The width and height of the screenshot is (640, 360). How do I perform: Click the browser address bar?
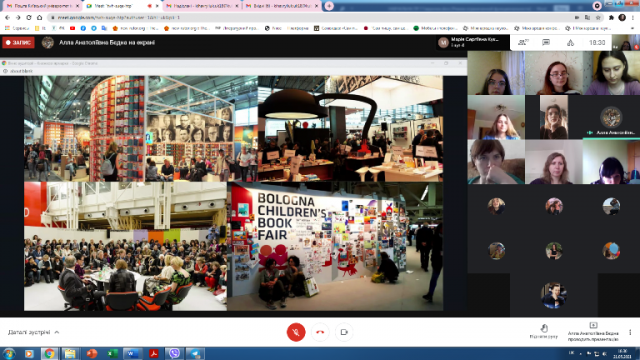[310, 18]
